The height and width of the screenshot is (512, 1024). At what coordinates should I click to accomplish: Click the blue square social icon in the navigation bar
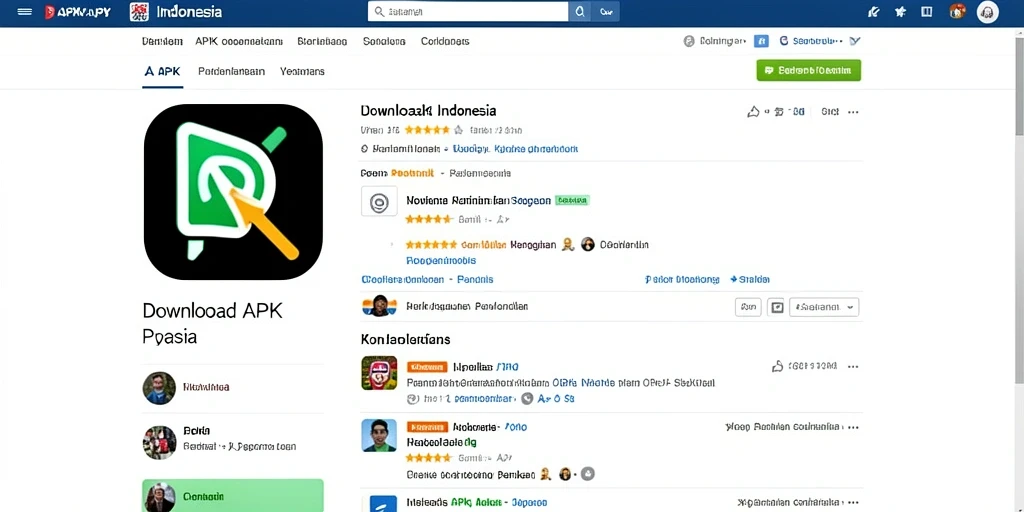[x=761, y=41]
